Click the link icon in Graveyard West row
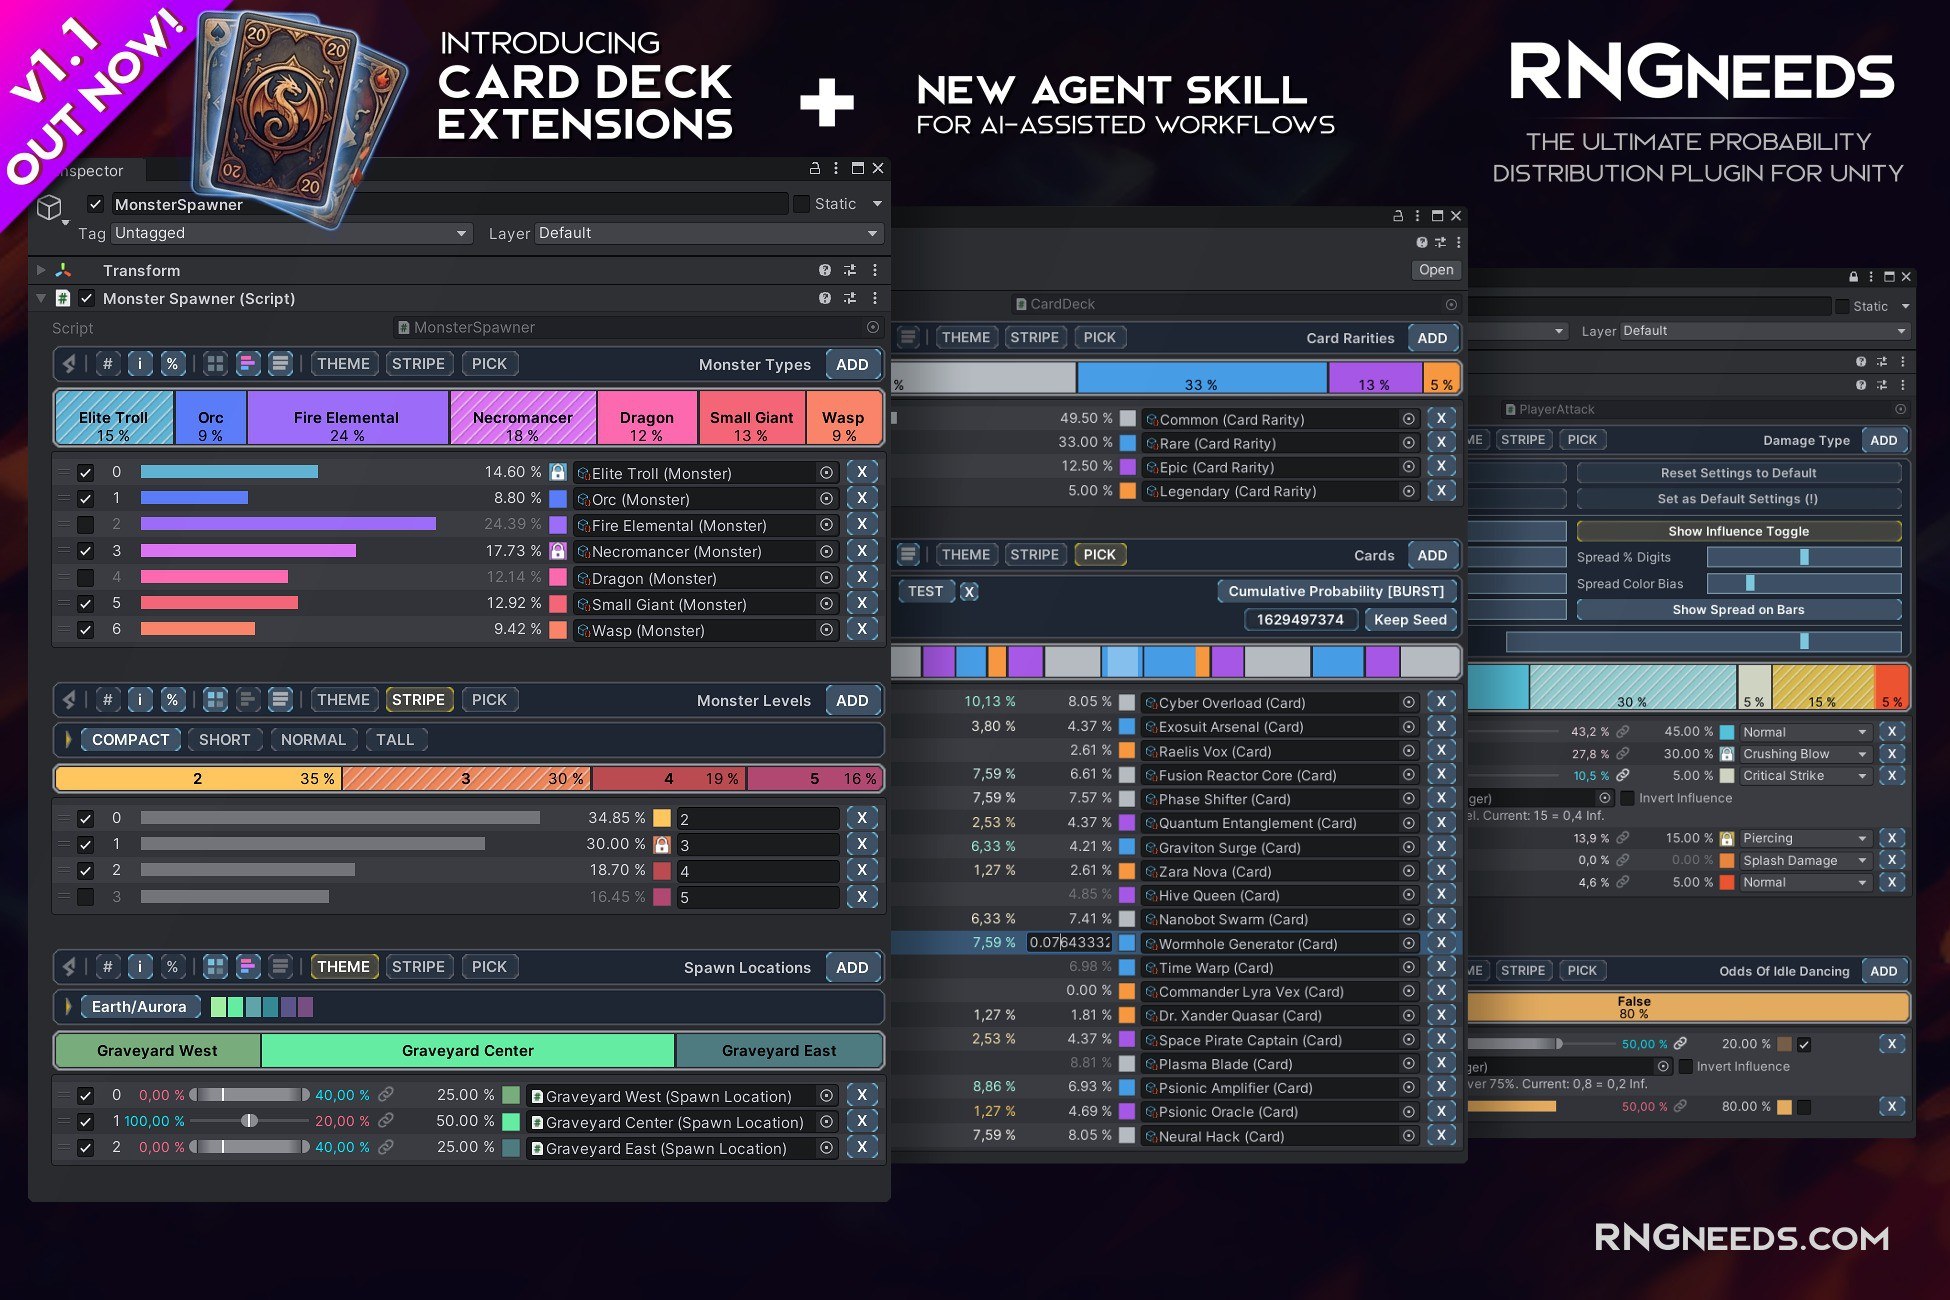 [x=386, y=1094]
